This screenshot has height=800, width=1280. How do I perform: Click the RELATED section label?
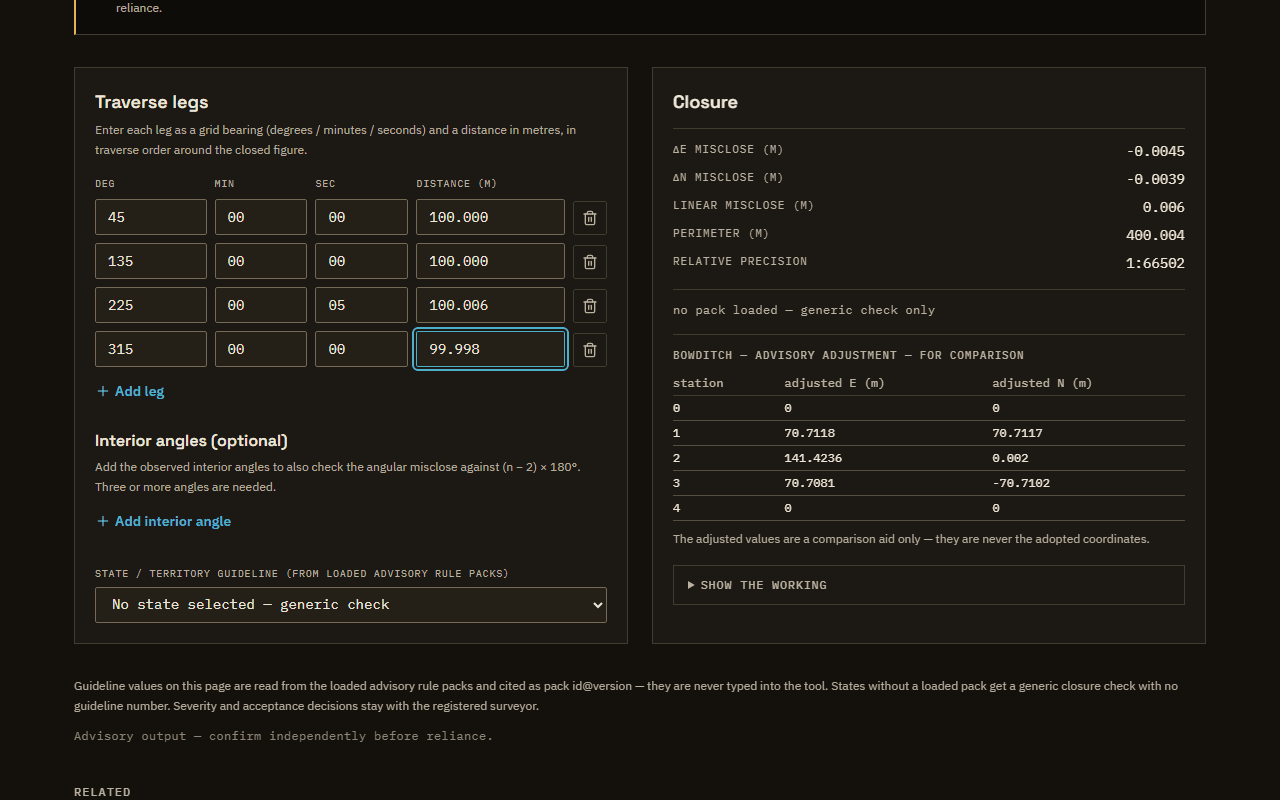(x=102, y=792)
